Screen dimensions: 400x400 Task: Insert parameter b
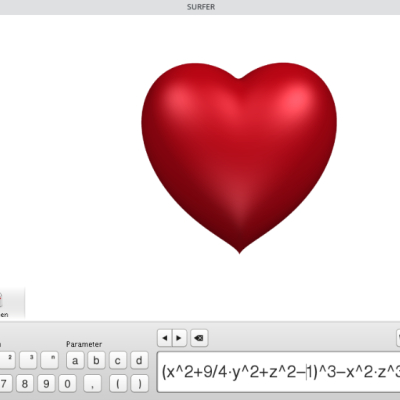point(96,360)
